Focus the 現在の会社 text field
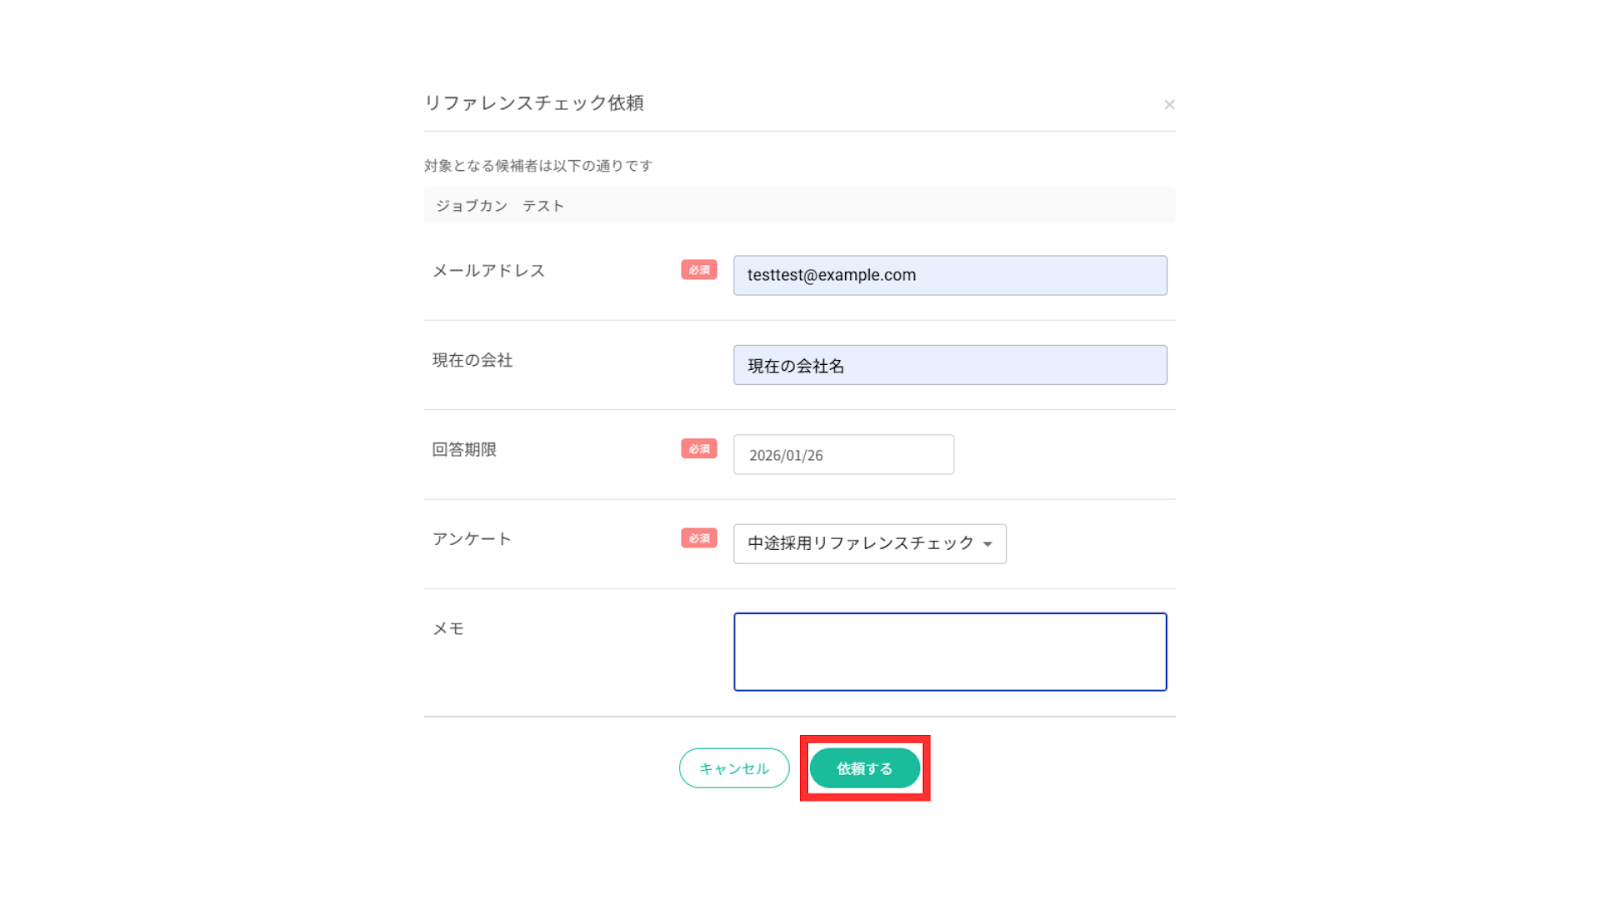 pos(949,365)
